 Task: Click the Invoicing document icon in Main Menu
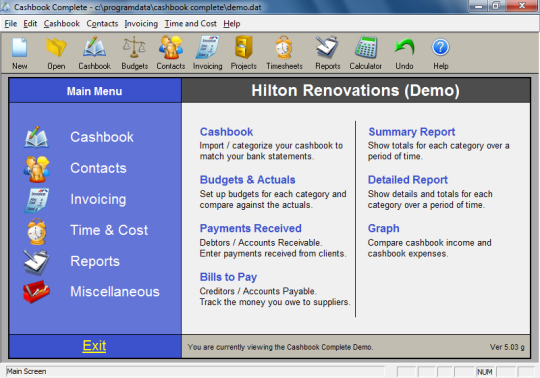click(37, 200)
